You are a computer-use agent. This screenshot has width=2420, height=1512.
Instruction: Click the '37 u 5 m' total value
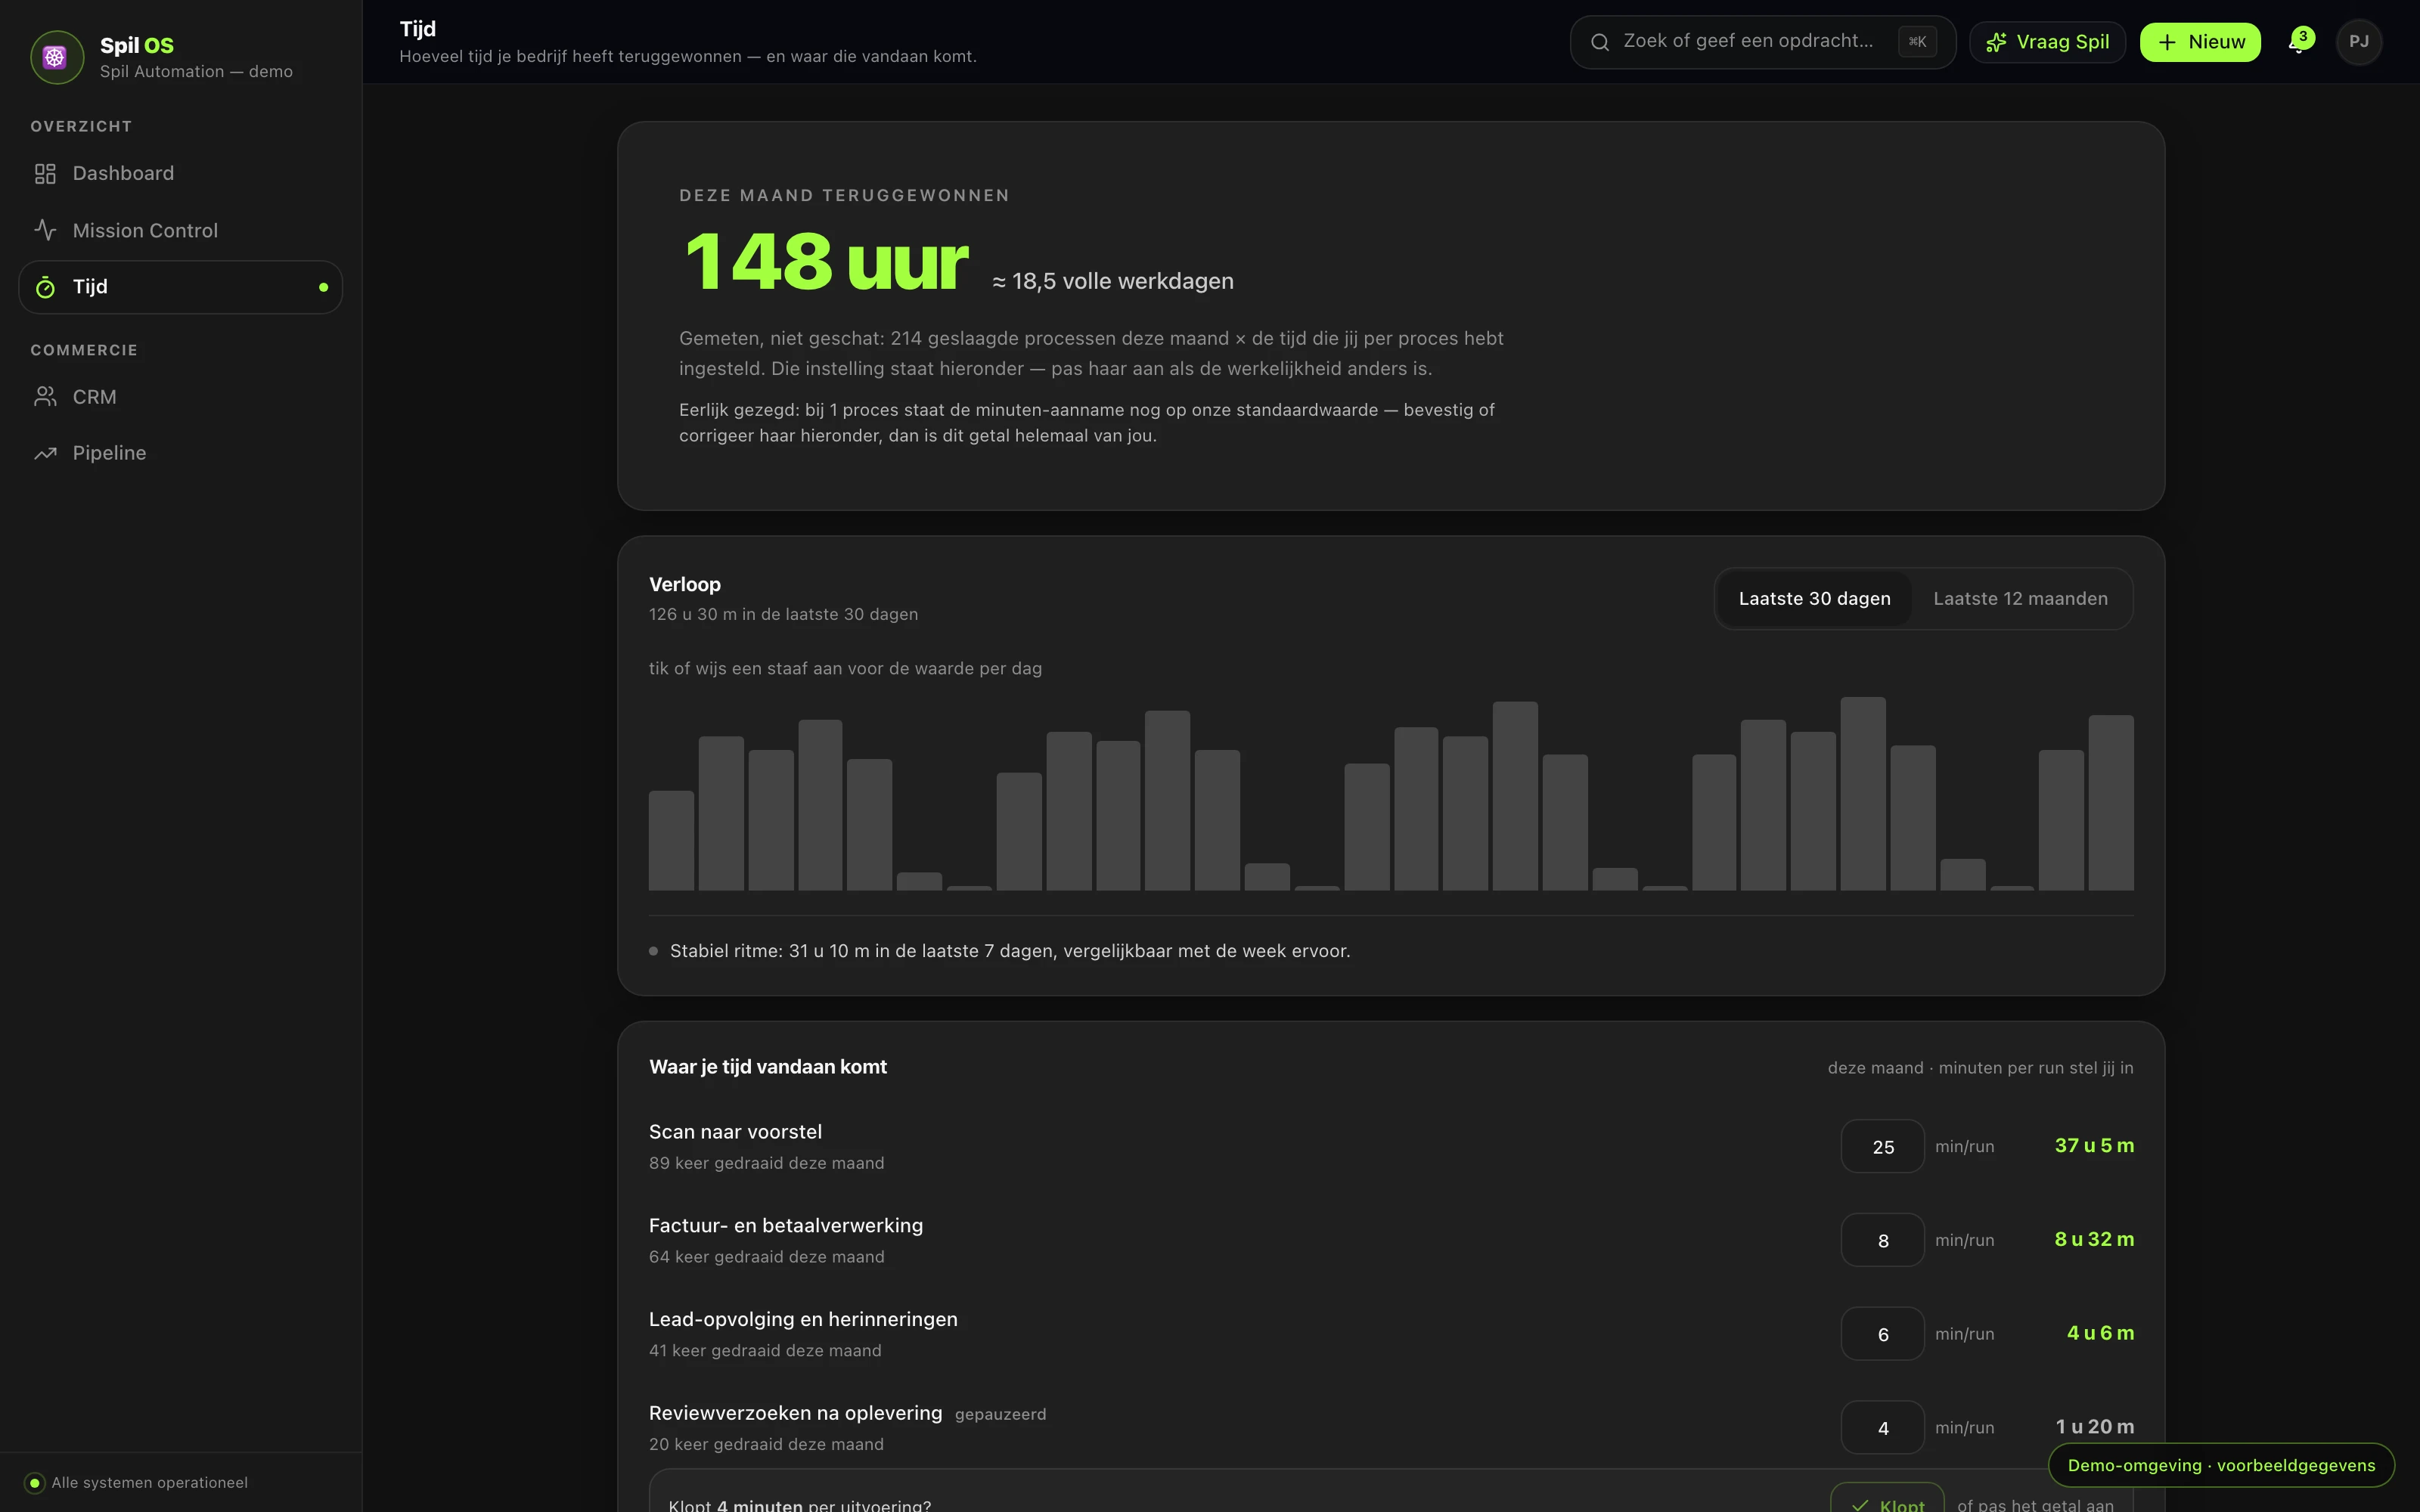(x=2094, y=1146)
